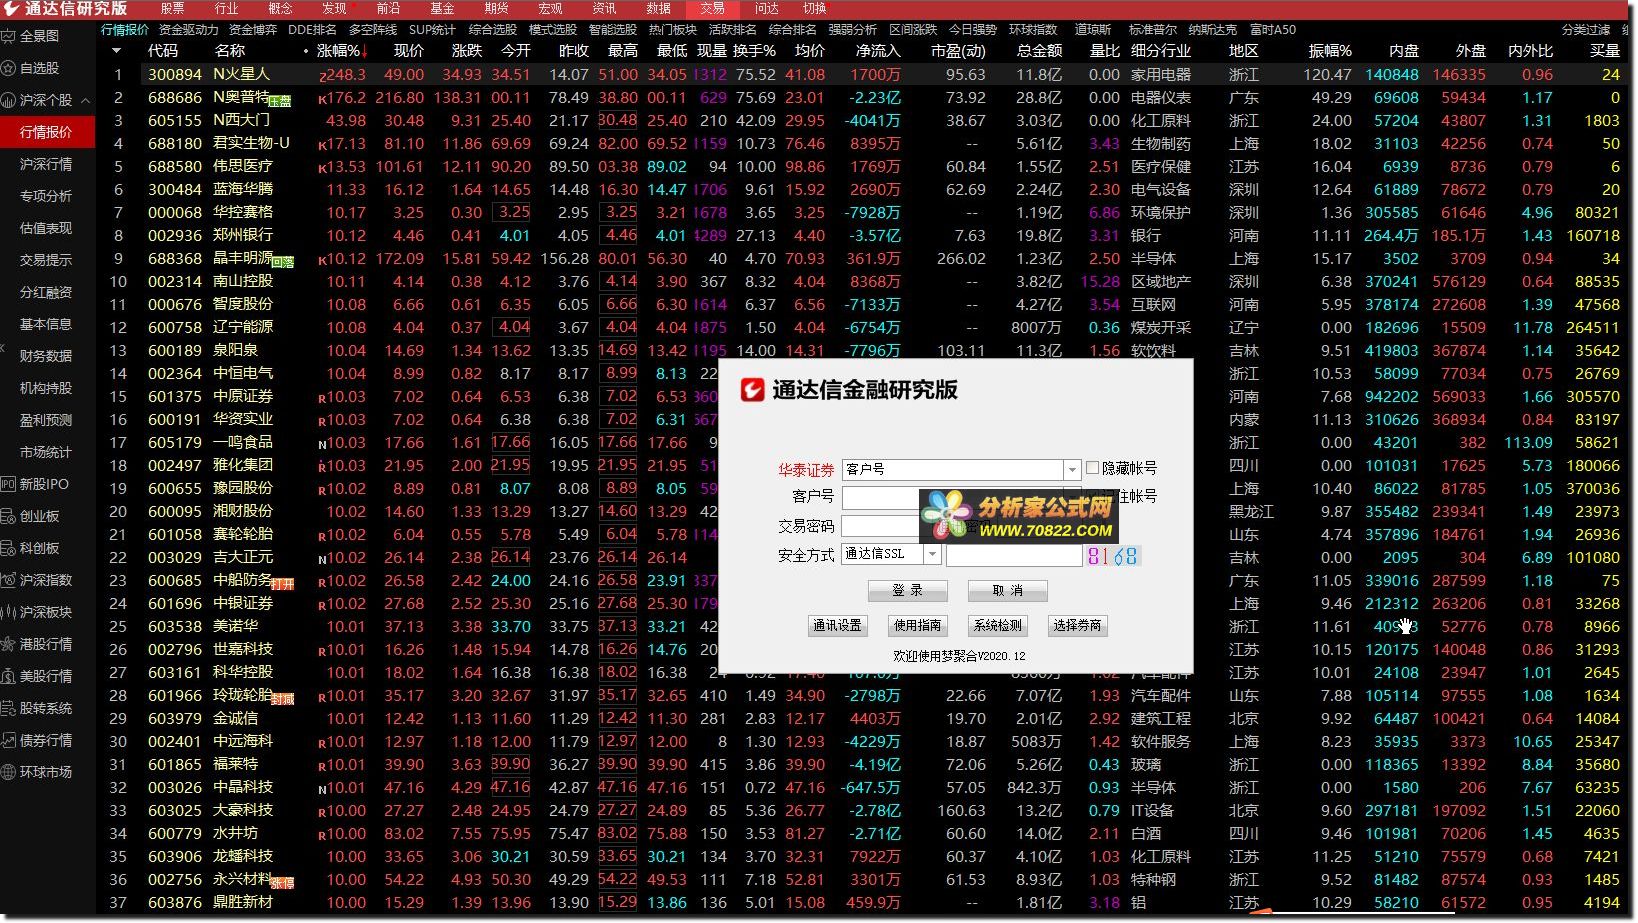1638x923 pixels.
Task: Open 自选股 watchlist in the sidebar
Action: click(39, 68)
